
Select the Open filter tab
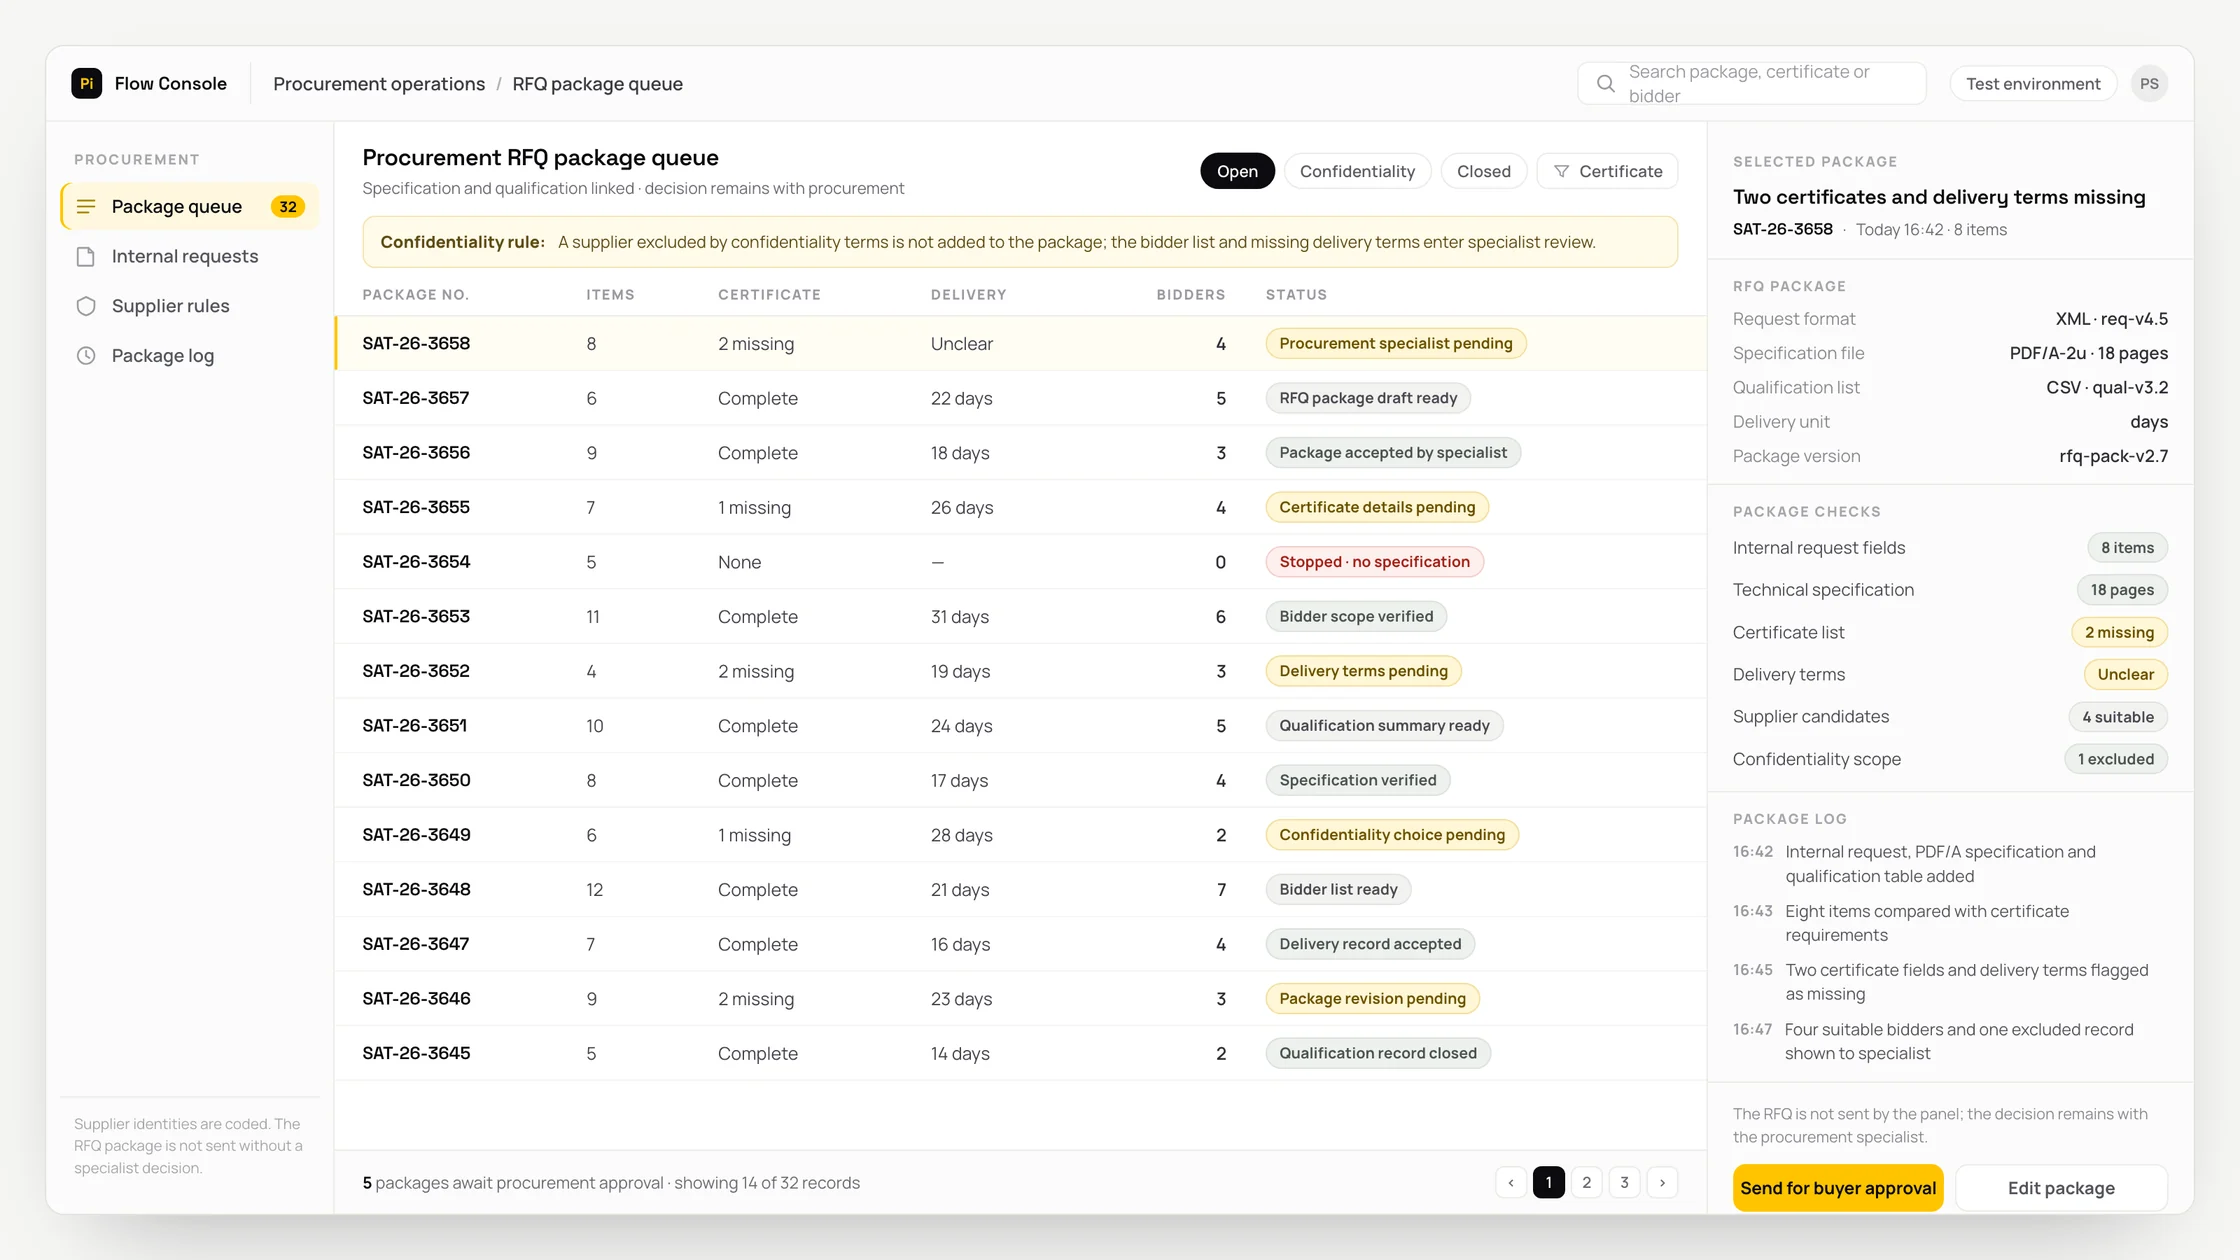(1237, 171)
